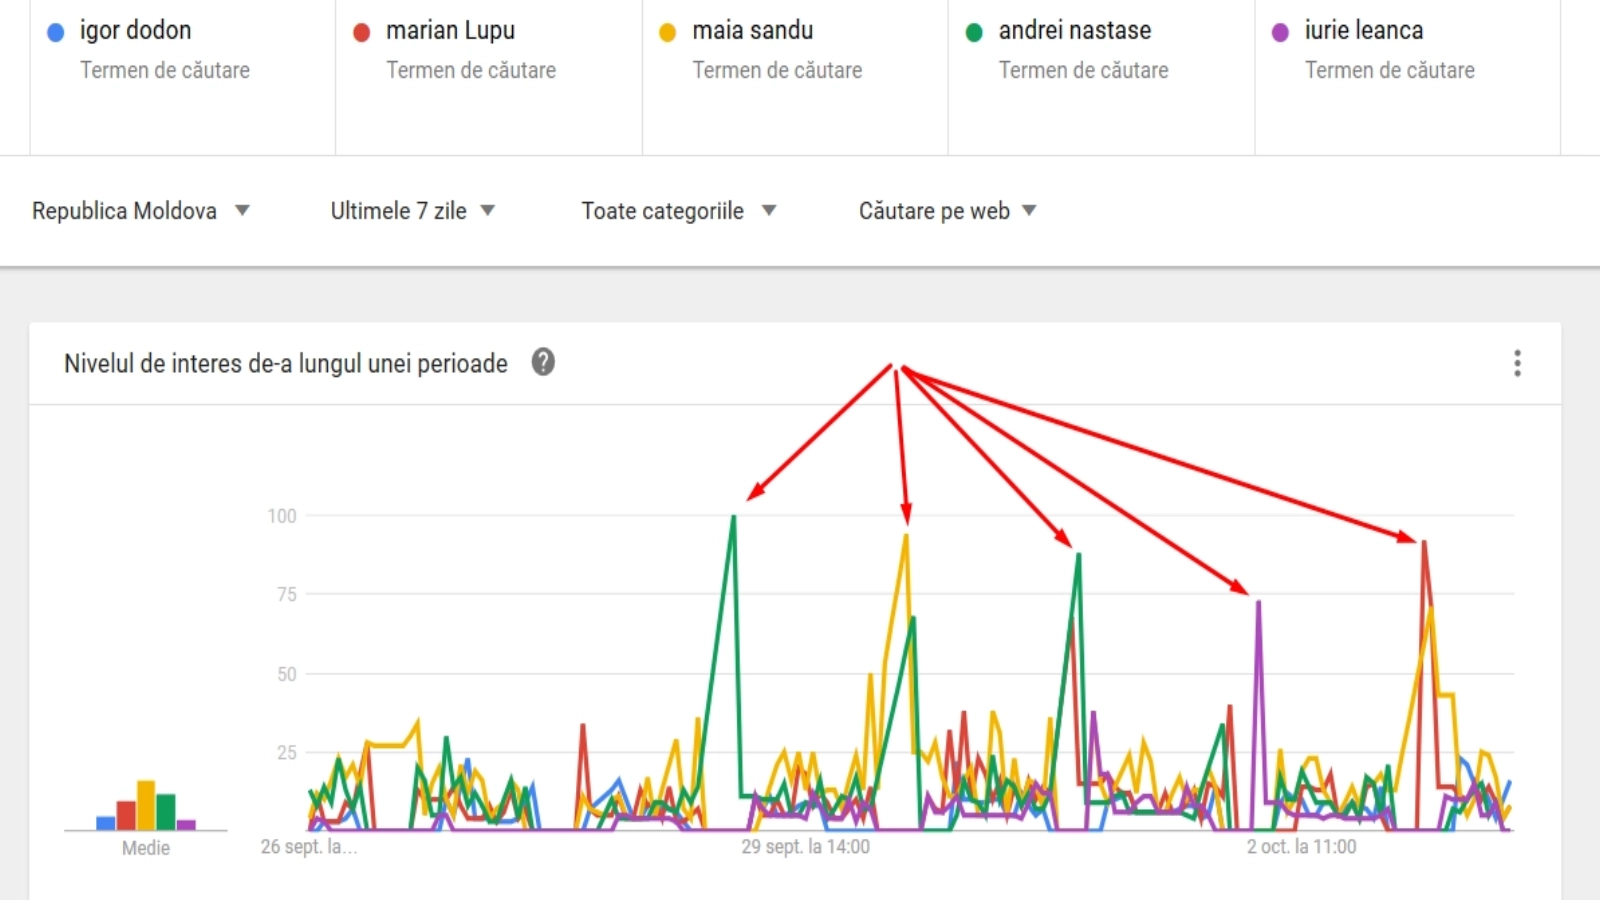1600x900 pixels.
Task: Click the yellow dot beside maia sandu
Action: click(x=668, y=32)
